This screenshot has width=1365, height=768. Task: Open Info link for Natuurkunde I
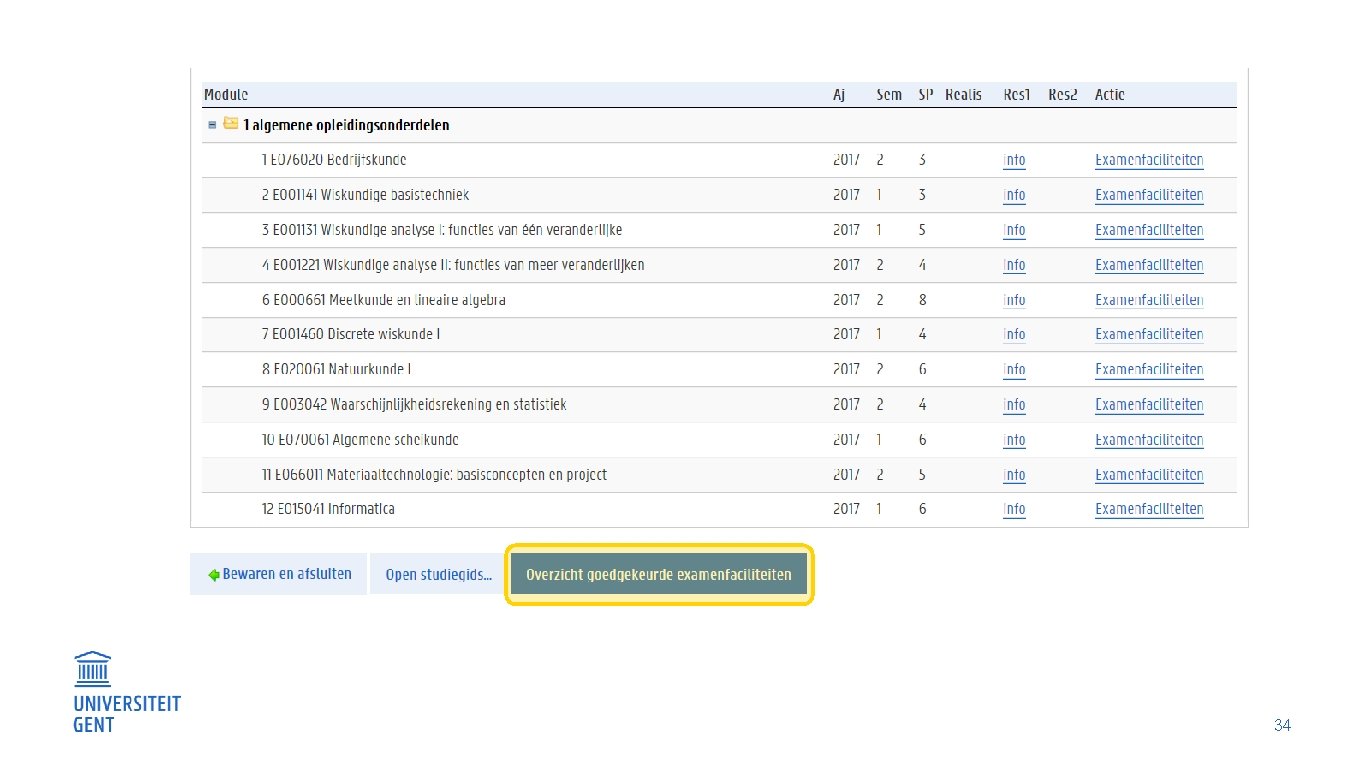1014,369
